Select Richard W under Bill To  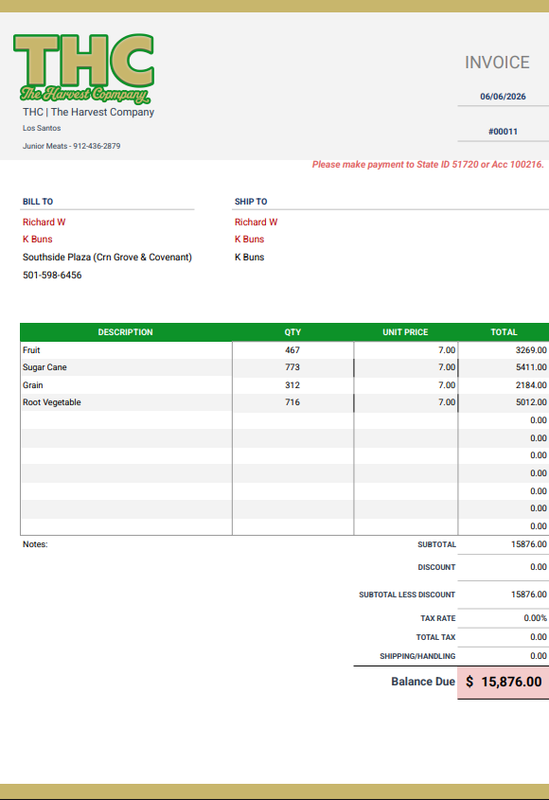[x=44, y=222]
